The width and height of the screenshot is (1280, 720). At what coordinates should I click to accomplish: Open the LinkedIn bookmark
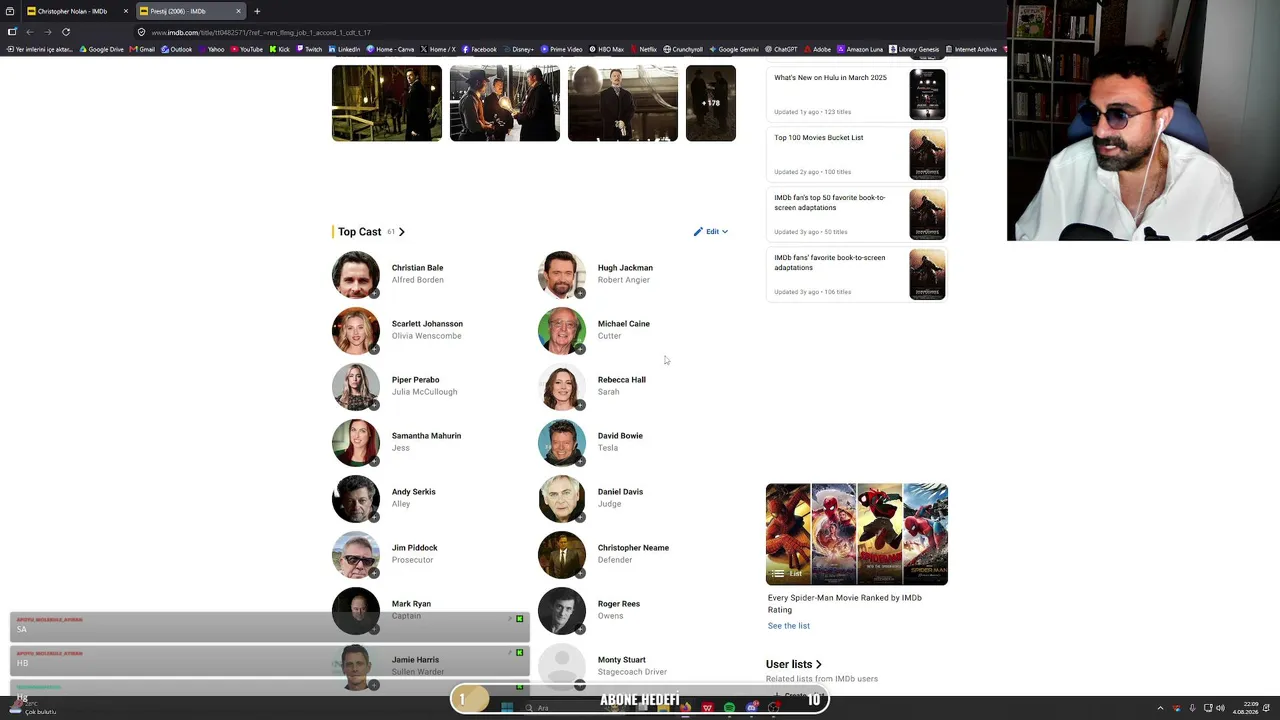point(345,49)
